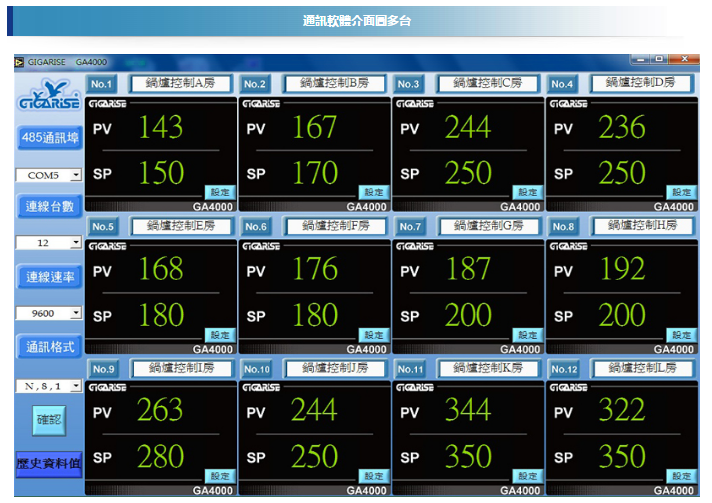Click 設定 on the No.1 controller
Image resolution: width=712 pixels, height=503 pixels.
[x=220, y=192]
